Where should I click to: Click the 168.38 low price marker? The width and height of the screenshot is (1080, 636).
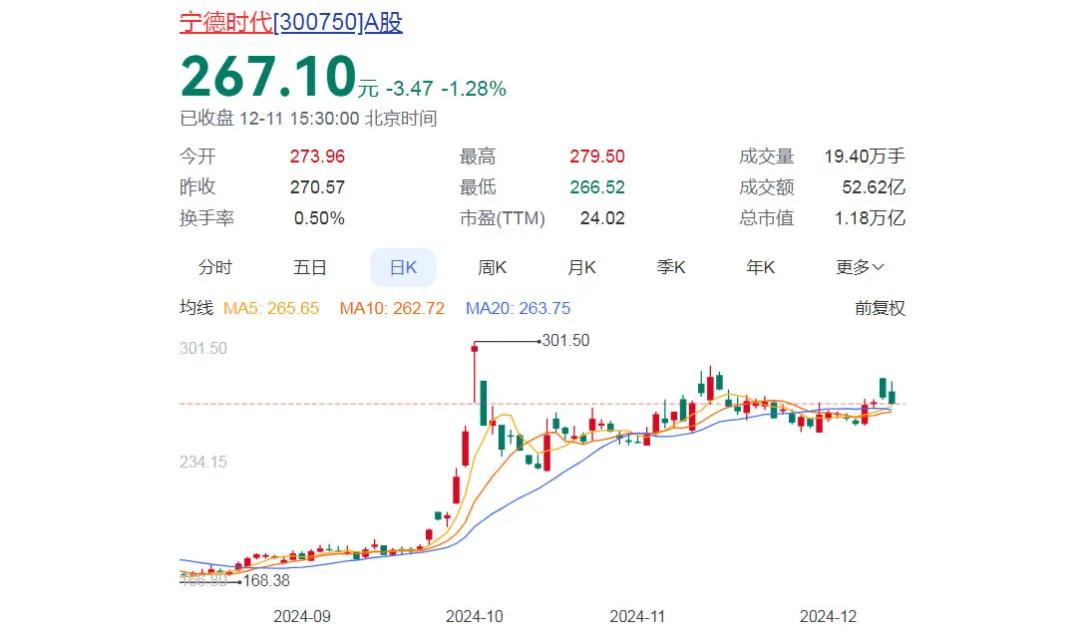[265, 579]
